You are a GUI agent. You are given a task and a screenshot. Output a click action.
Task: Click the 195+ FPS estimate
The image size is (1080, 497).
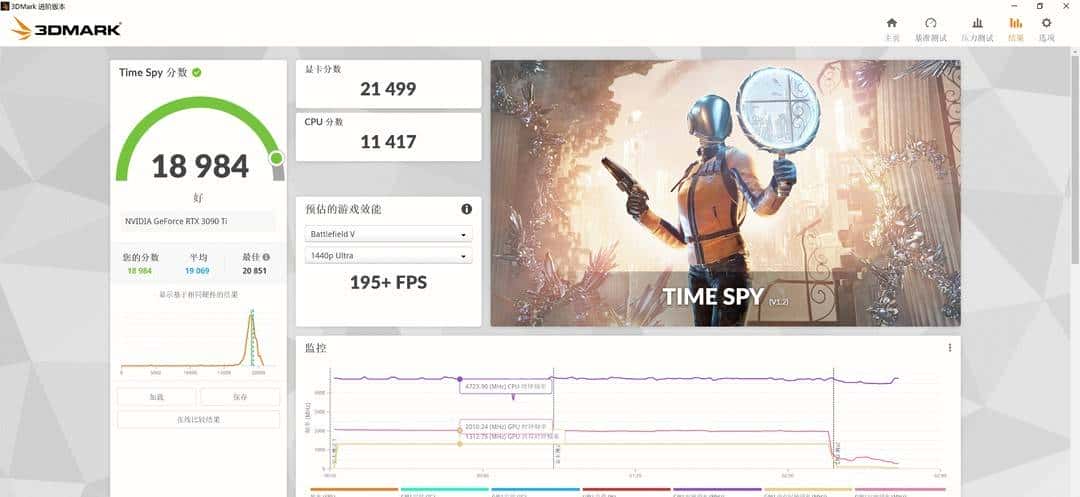pyautogui.click(x=388, y=282)
